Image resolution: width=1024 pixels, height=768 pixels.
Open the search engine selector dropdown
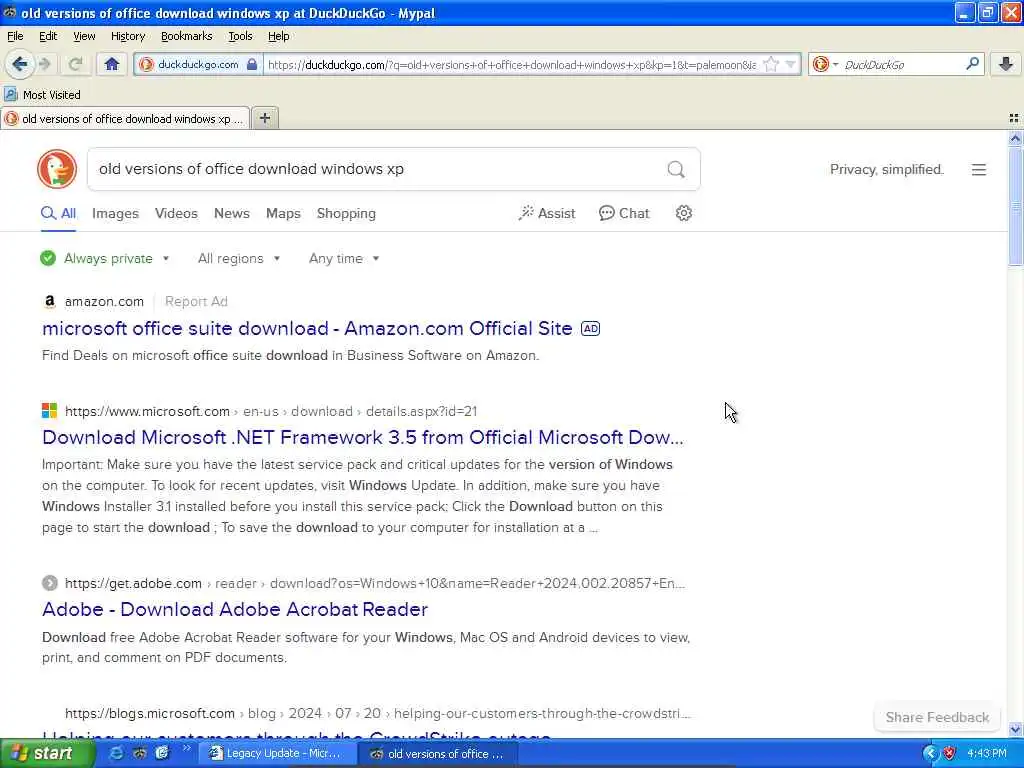click(825, 64)
